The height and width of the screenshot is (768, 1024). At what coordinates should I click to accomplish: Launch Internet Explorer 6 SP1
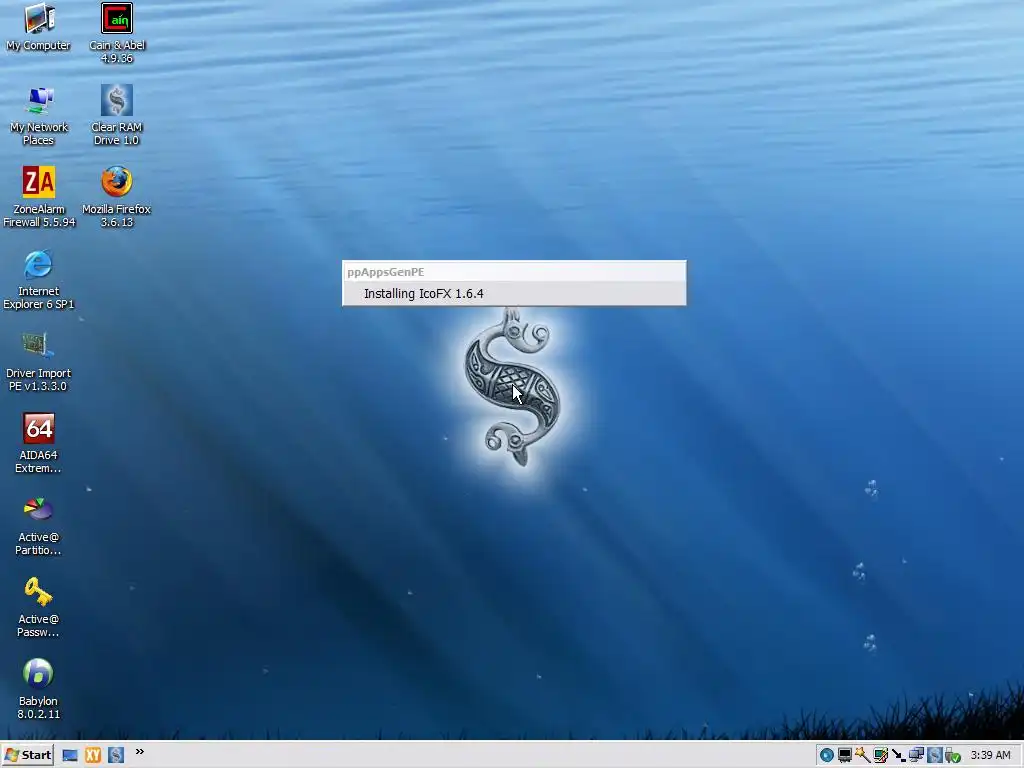pos(39,280)
